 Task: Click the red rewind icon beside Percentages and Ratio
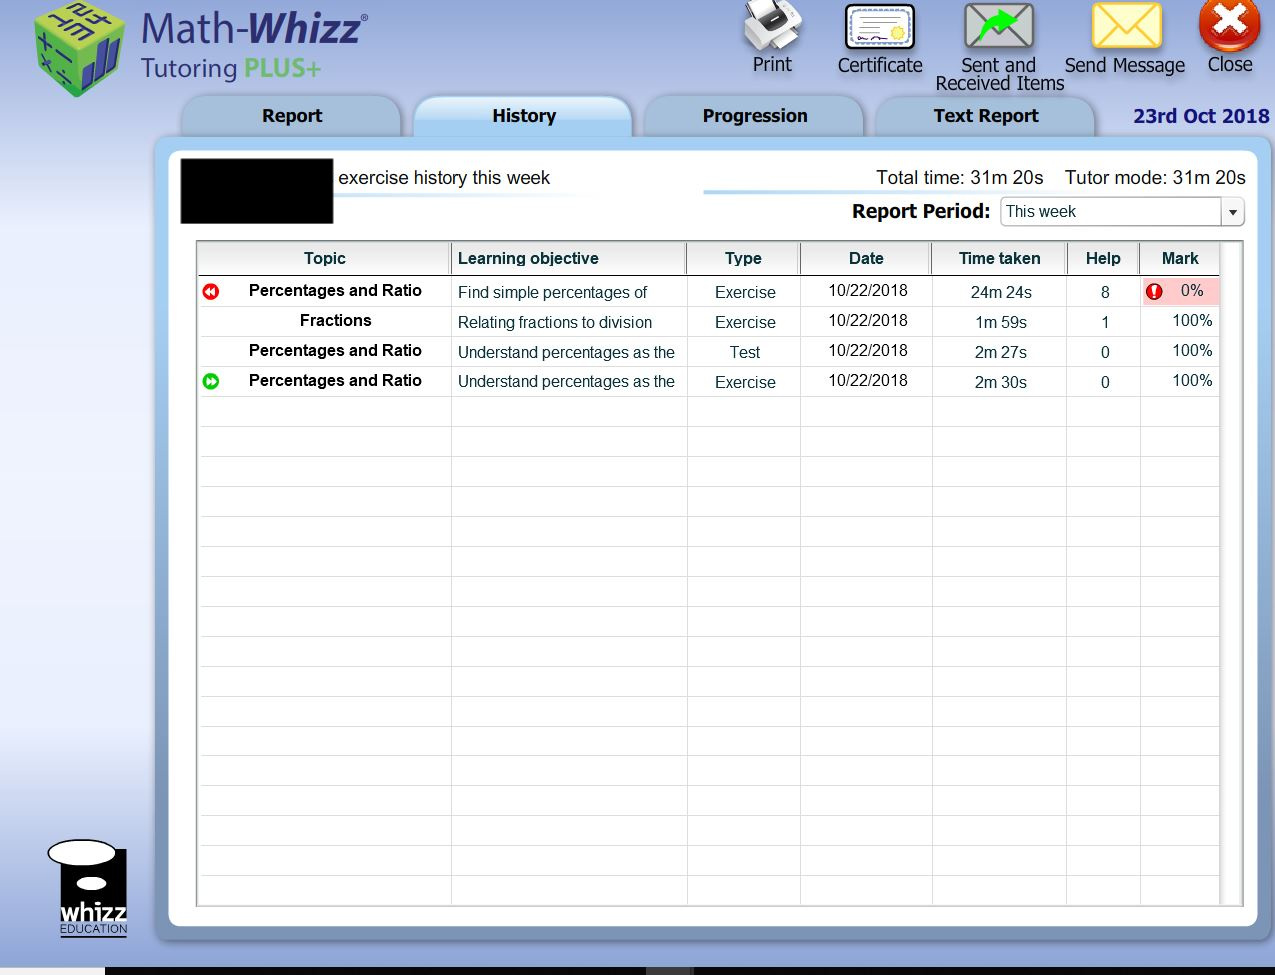pos(210,291)
